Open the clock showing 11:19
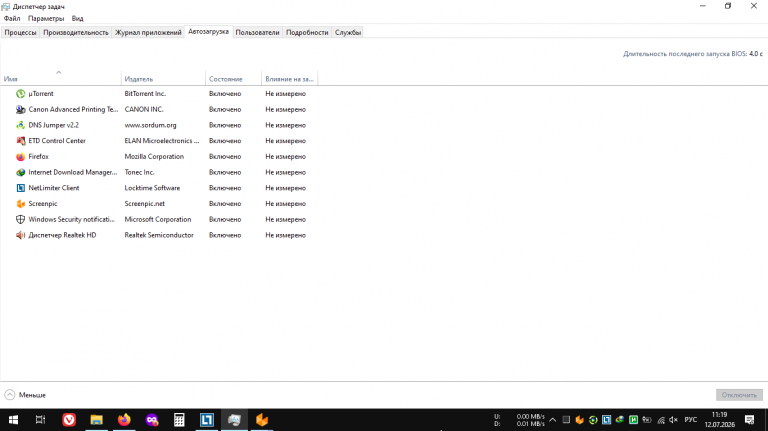768x431 pixels. coord(720,420)
